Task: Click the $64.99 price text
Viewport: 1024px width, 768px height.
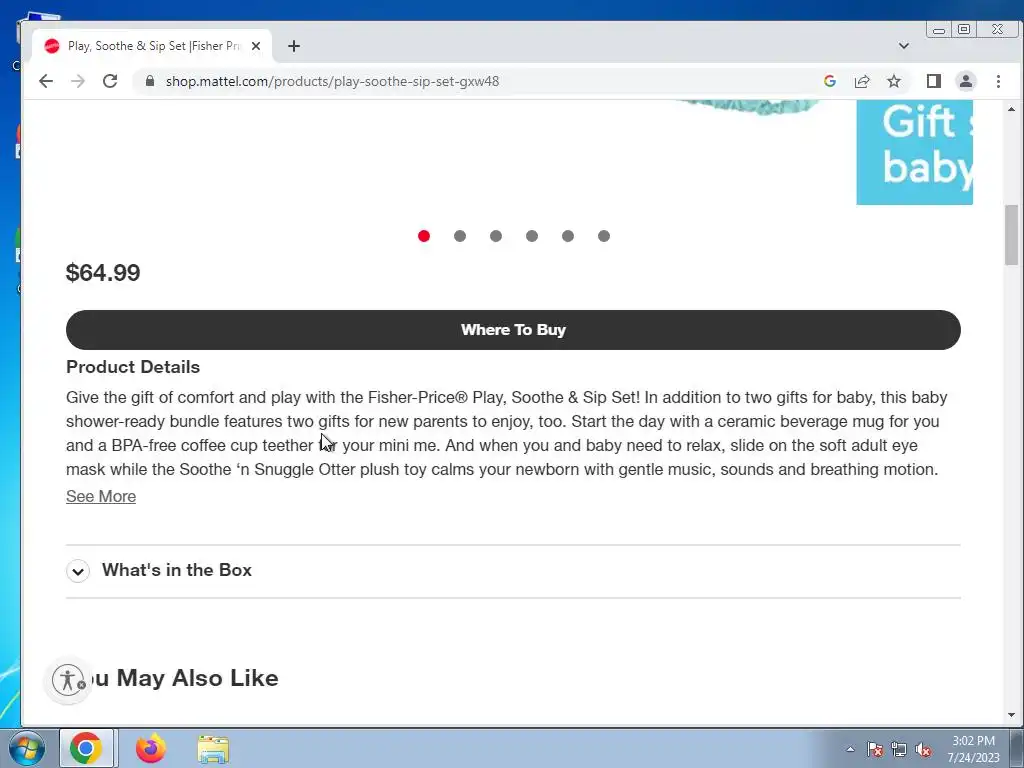Action: coord(103,272)
